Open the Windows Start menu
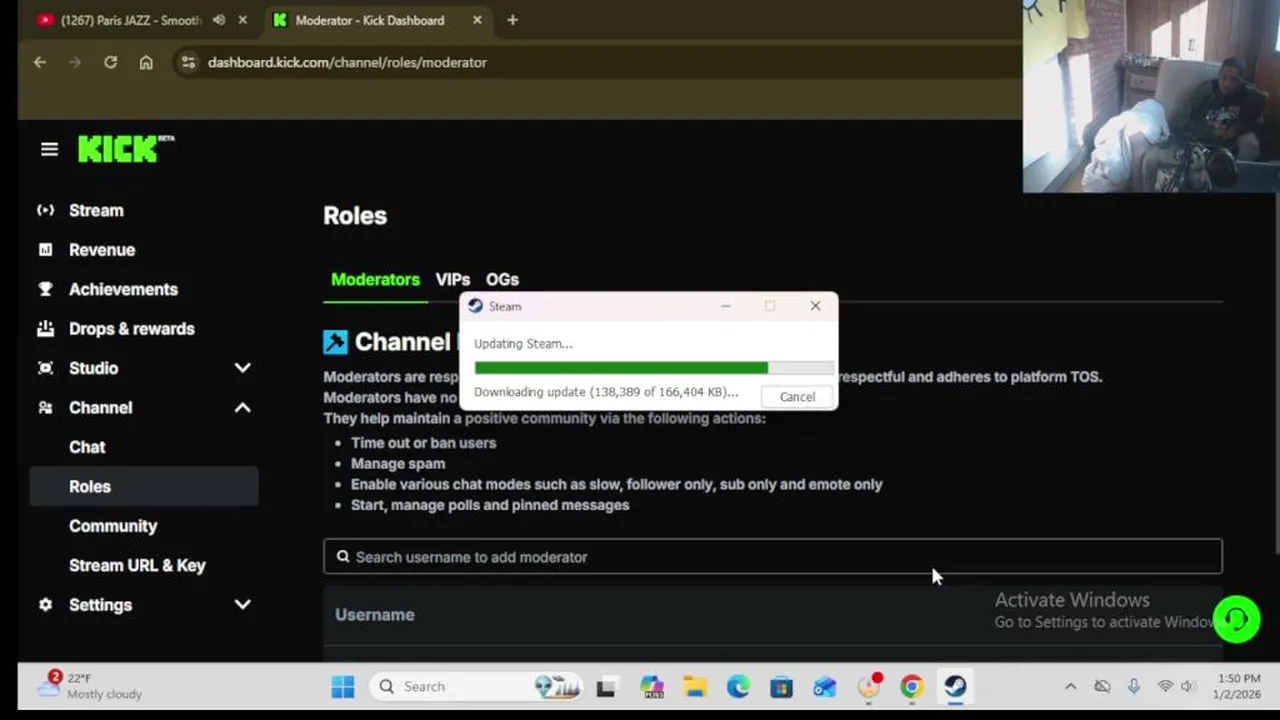The height and width of the screenshot is (720, 1280). pyautogui.click(x=343, y=686)
